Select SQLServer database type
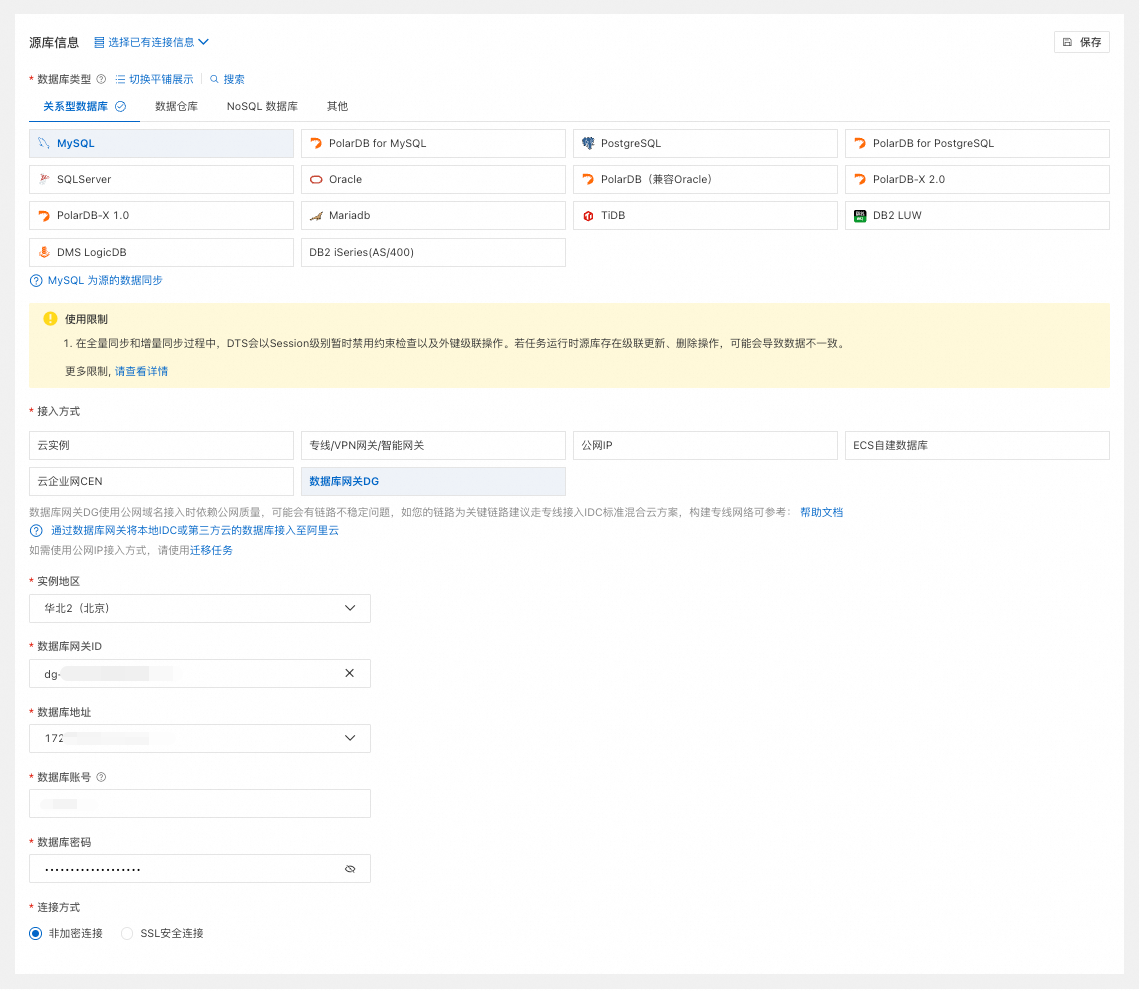Screen dimensions: 1140x991 [161, 180]
